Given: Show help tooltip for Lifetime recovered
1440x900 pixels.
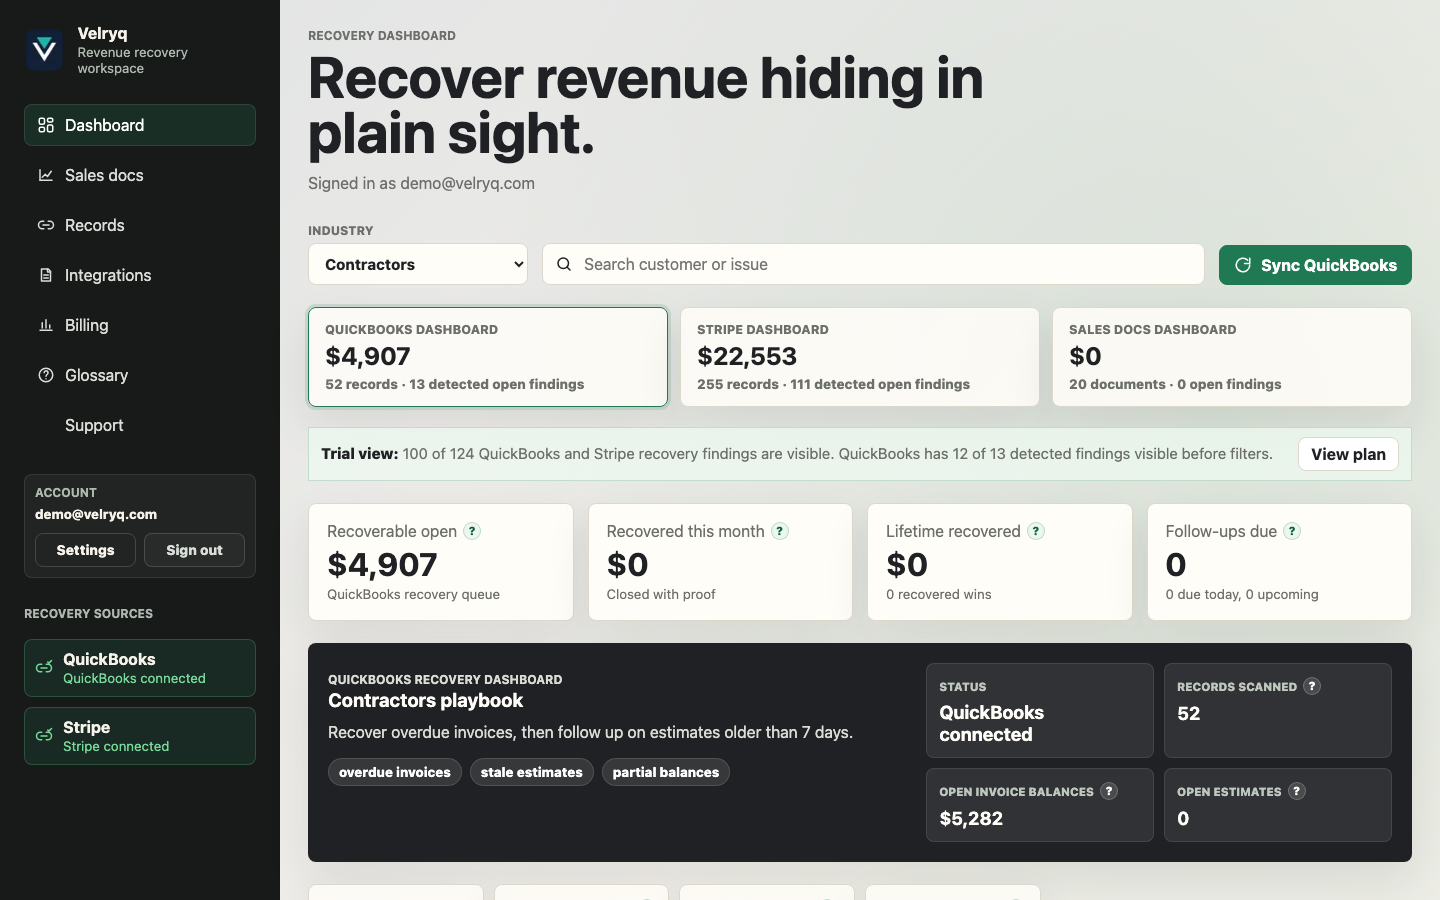Looking at the screenshot, I should [x=1036, y=531].
